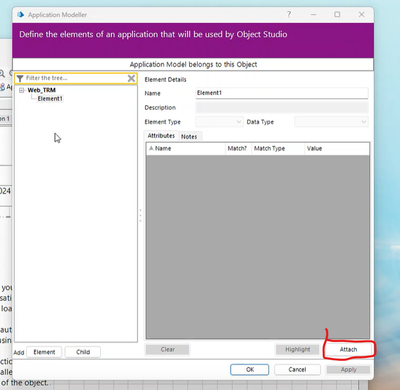Screen dimensions: 400x390
Task: Cancel the Application Modeller dialog
Action: pos(297,369)
